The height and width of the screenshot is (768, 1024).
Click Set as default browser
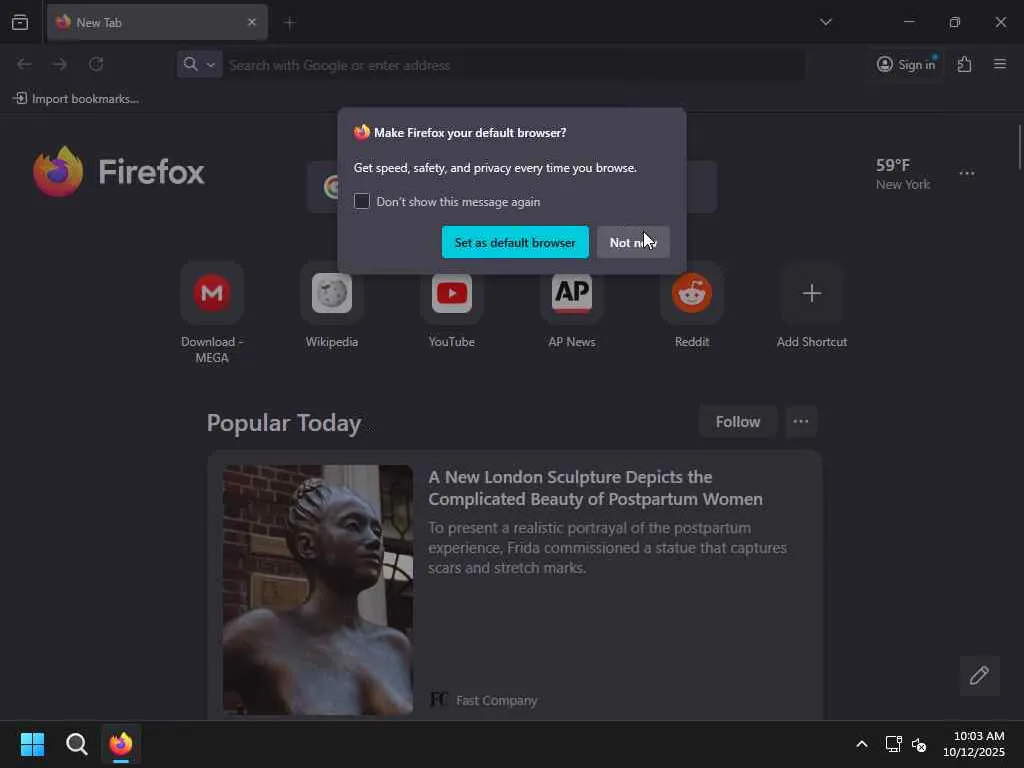point(515,242)
